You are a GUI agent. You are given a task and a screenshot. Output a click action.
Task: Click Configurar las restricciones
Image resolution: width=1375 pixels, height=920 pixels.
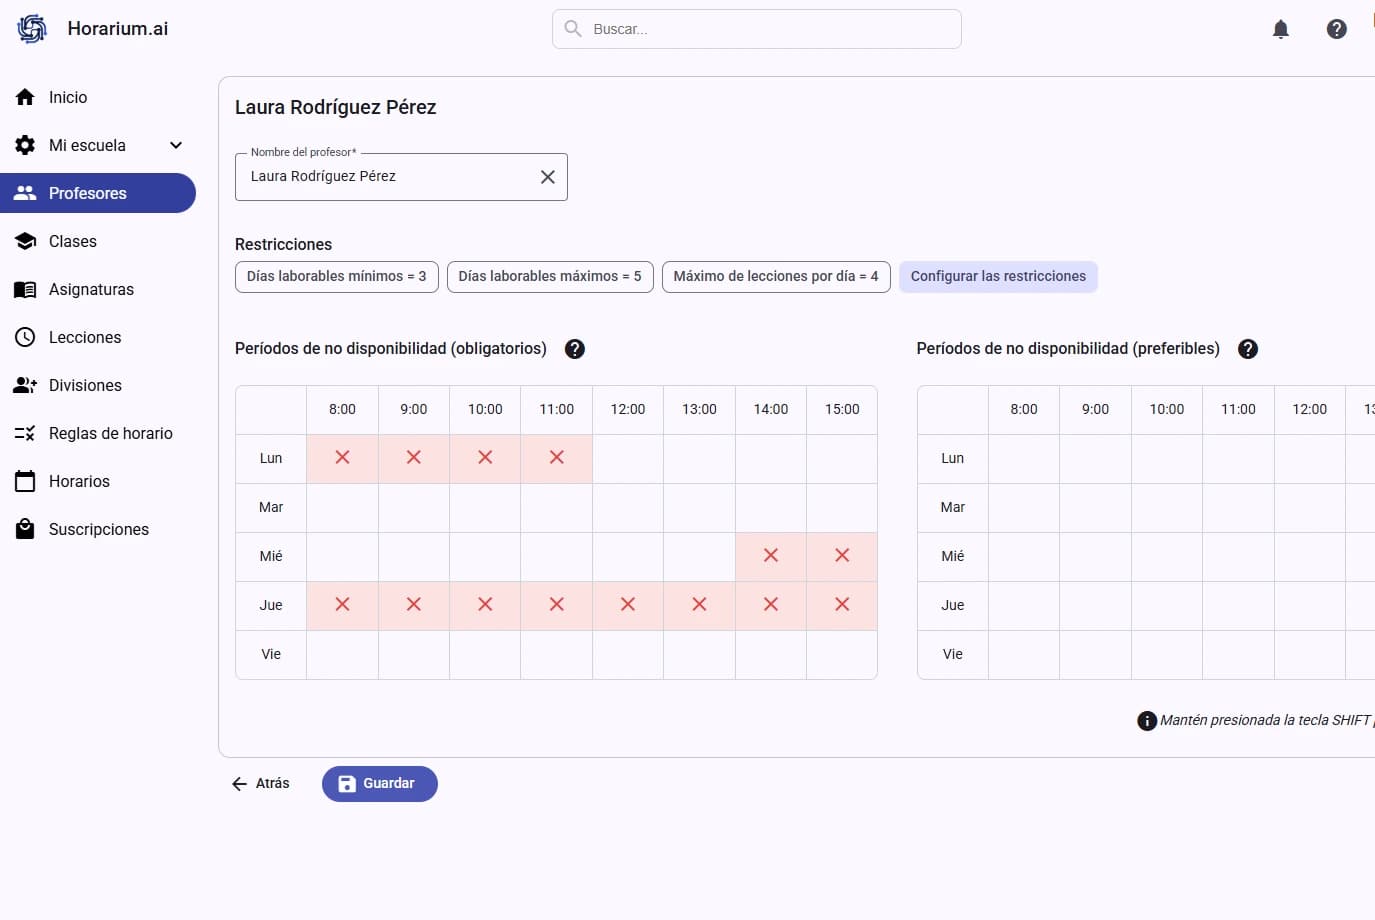(997, 277)
